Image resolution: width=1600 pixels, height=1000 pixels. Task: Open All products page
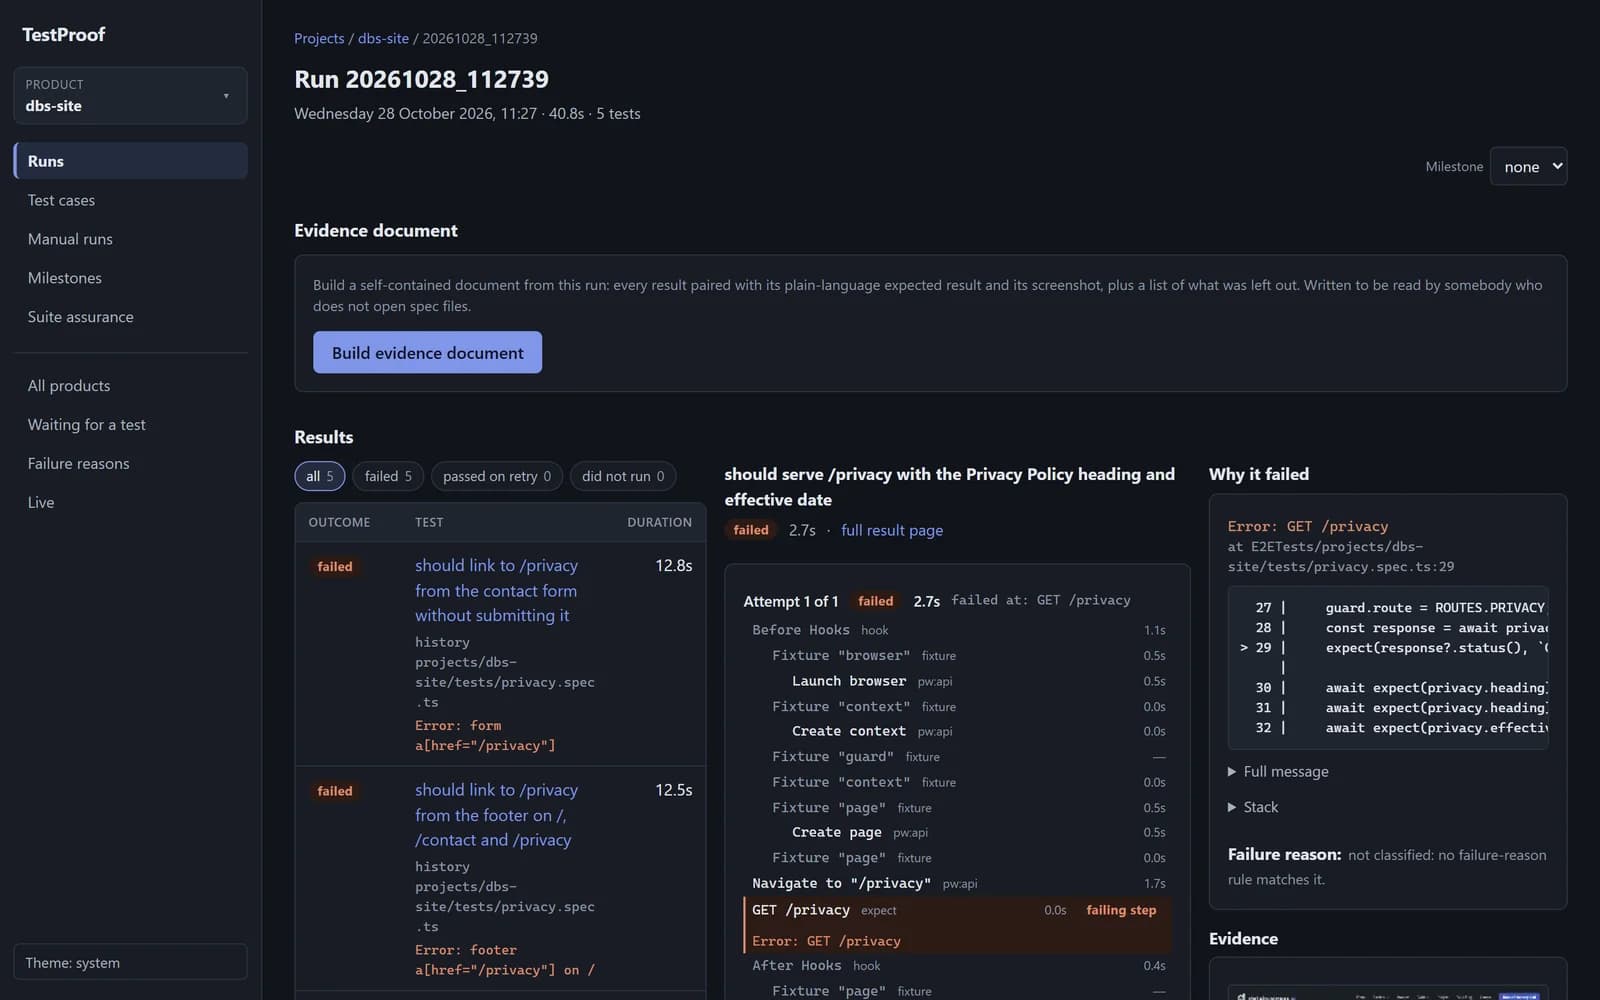click(x=130, y=386)
